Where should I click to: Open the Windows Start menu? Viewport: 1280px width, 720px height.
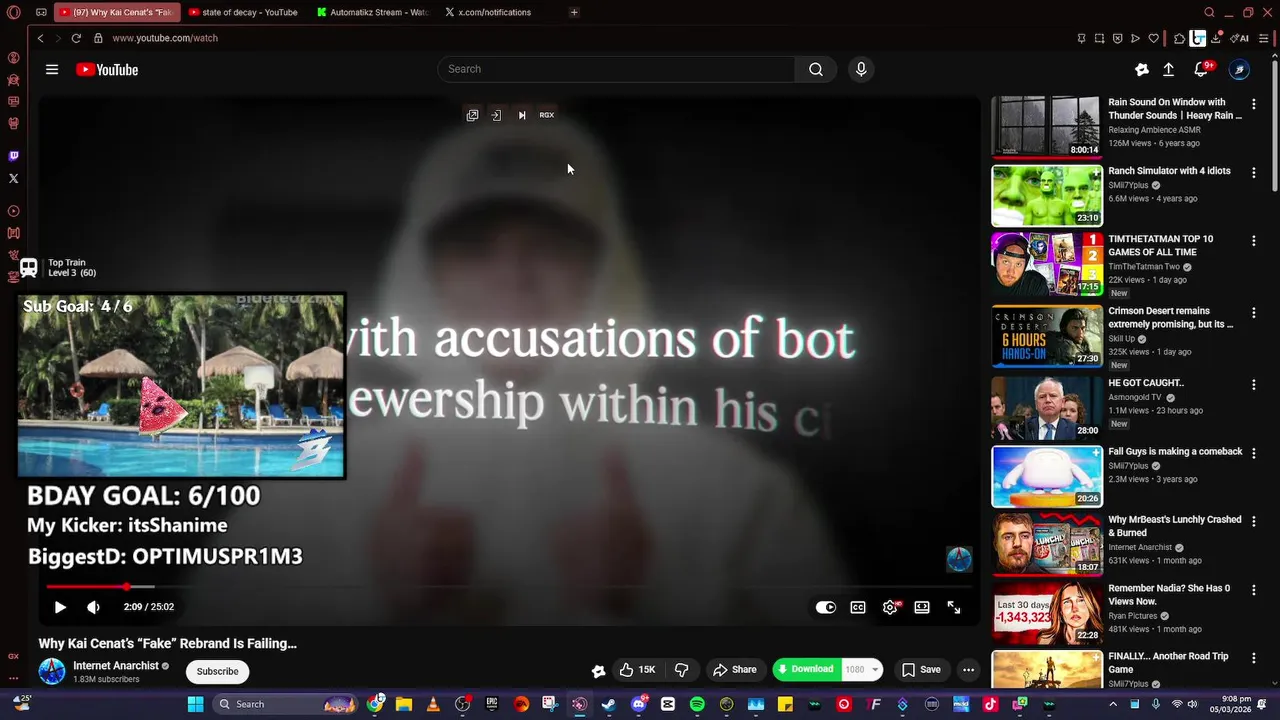pyautogui.click(x=195, y=704)
